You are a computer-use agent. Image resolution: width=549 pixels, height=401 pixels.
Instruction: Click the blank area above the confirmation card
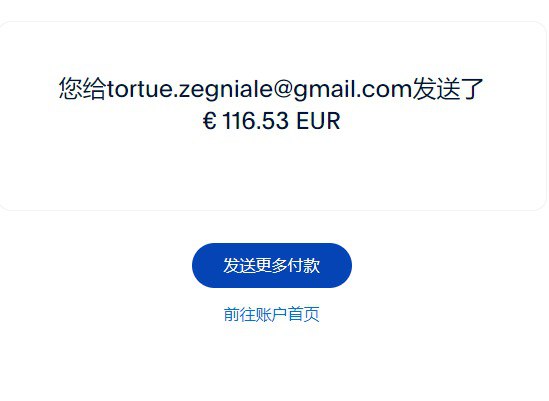tap(272, 10)
